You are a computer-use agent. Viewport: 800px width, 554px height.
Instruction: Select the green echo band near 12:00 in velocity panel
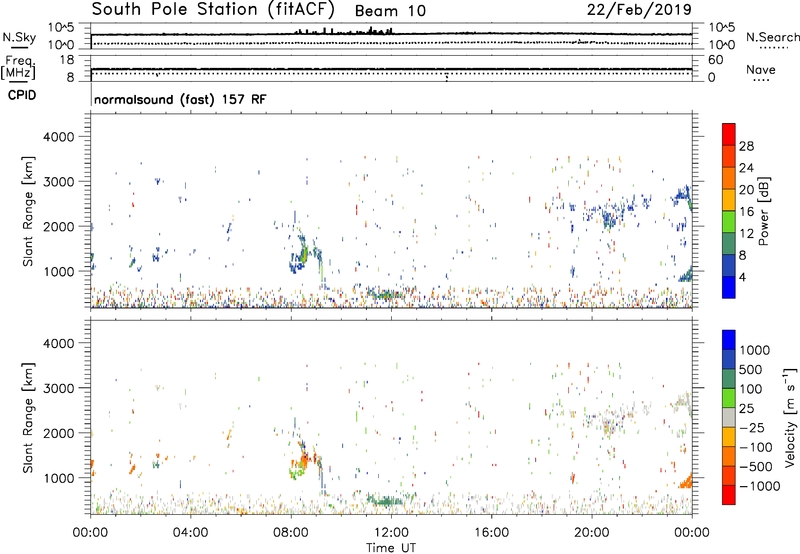tap(386, 500)
